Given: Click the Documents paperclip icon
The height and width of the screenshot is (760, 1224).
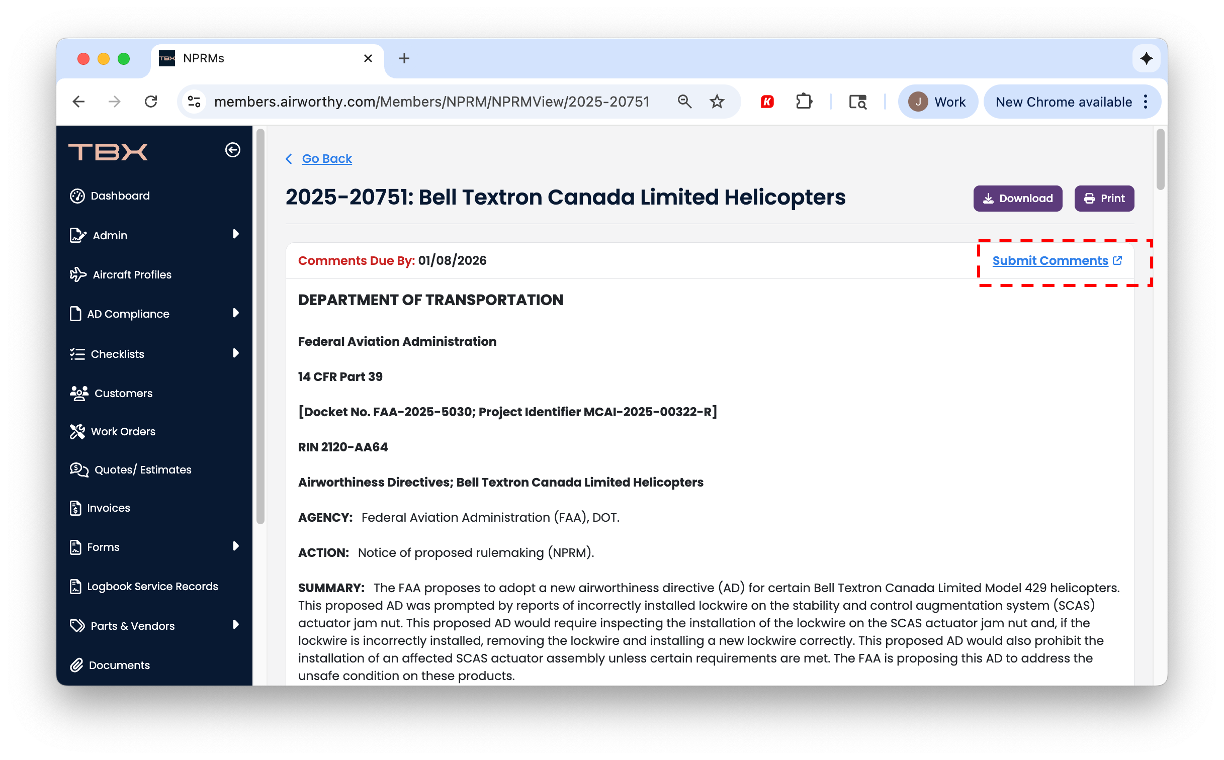Looking at the screenshot, I should coord(76,665).
